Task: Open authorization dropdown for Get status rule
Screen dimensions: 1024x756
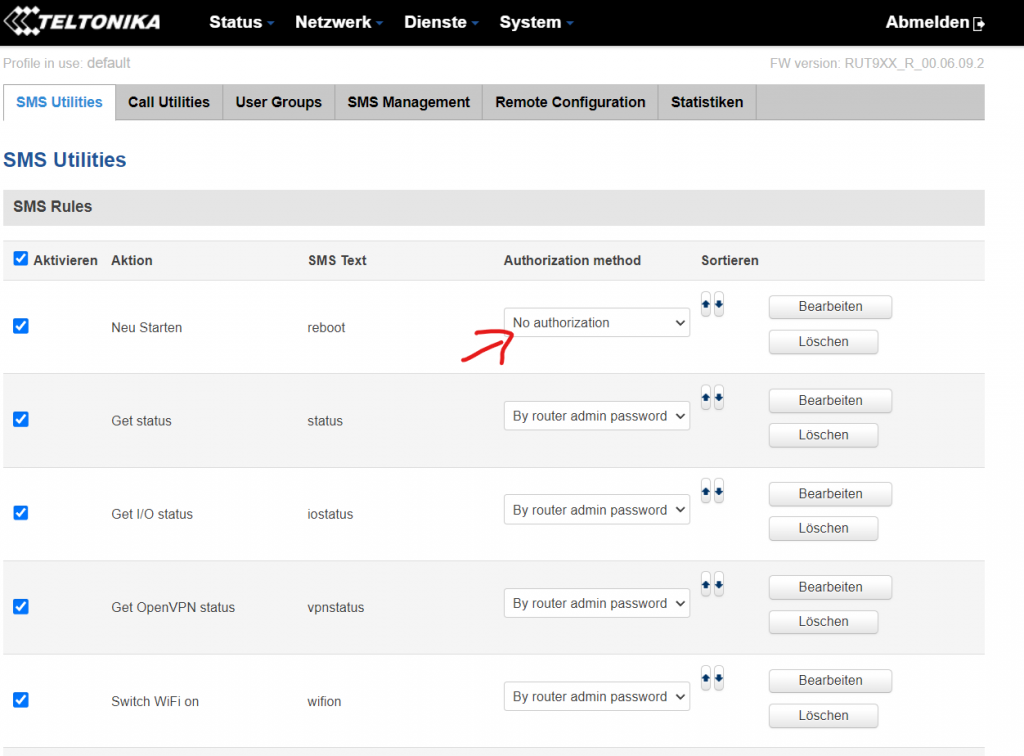Action: pyautogui.click(x=596, y=416)
